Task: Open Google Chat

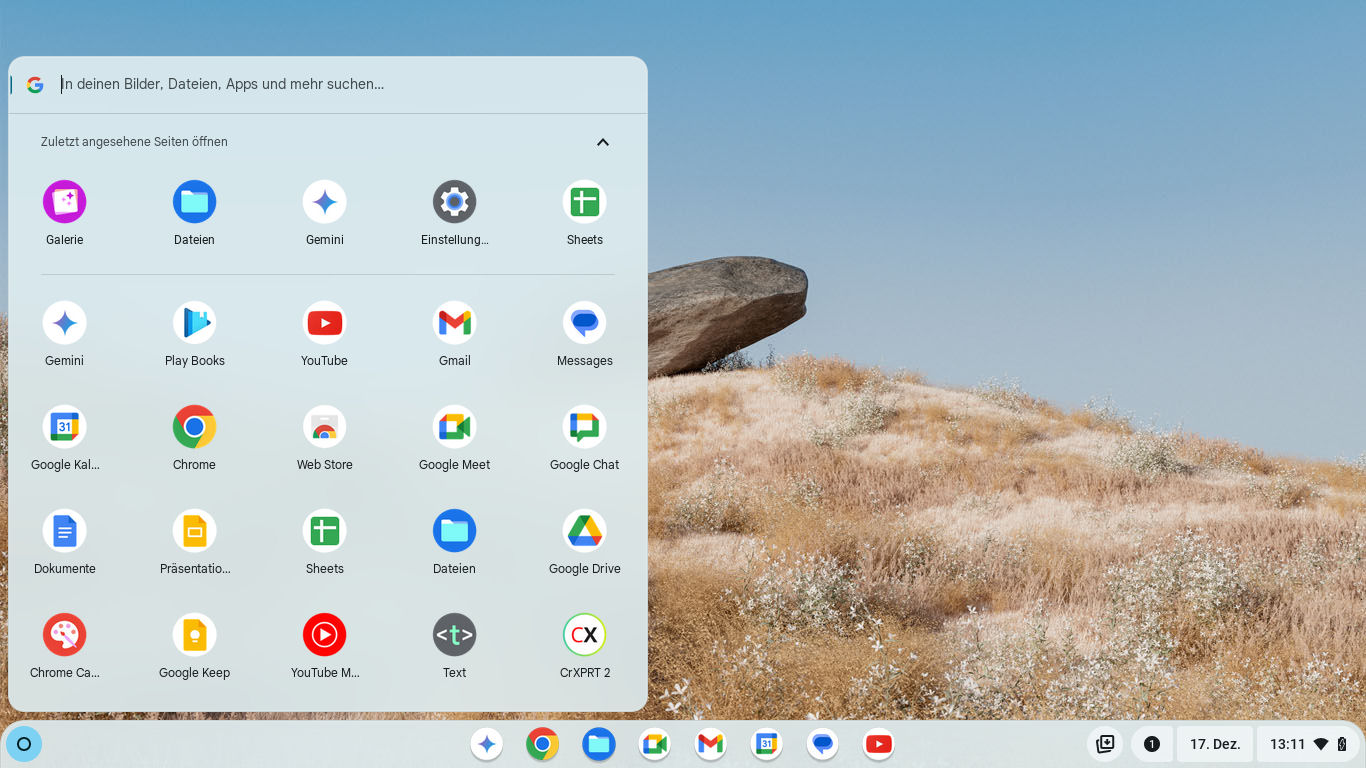Action: (x=584, y=427)
